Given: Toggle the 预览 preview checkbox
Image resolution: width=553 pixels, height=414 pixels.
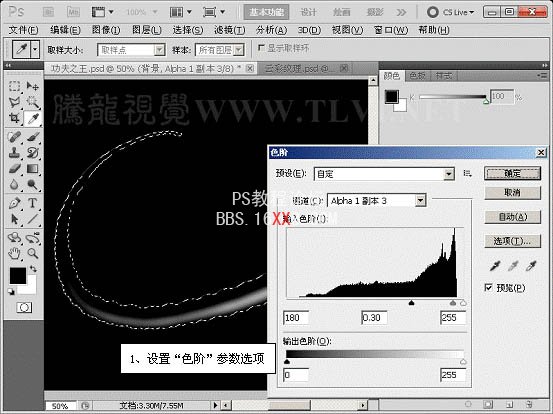Looking at the screenshot, I should (488, 288).
